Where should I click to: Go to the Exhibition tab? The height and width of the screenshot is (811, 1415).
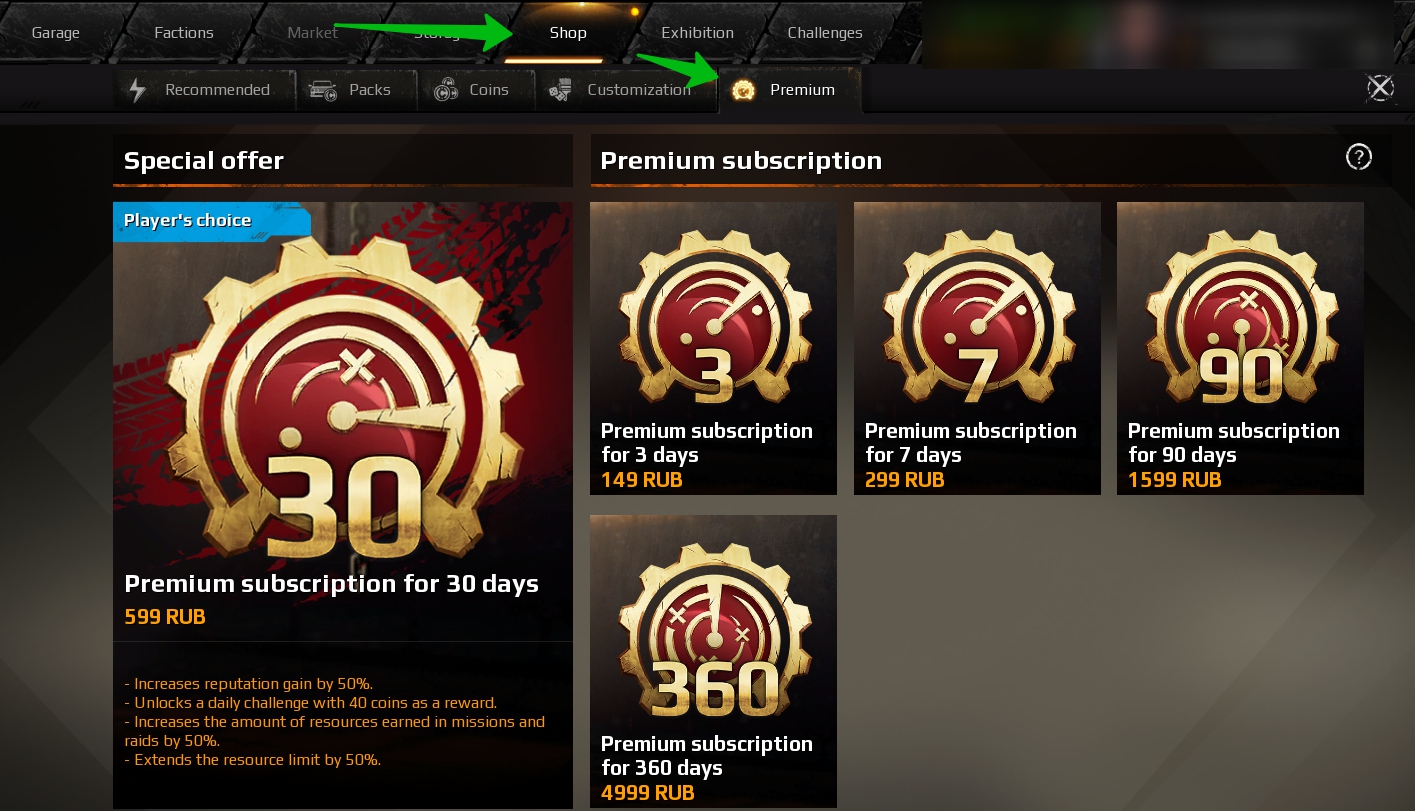pos(698,33)
